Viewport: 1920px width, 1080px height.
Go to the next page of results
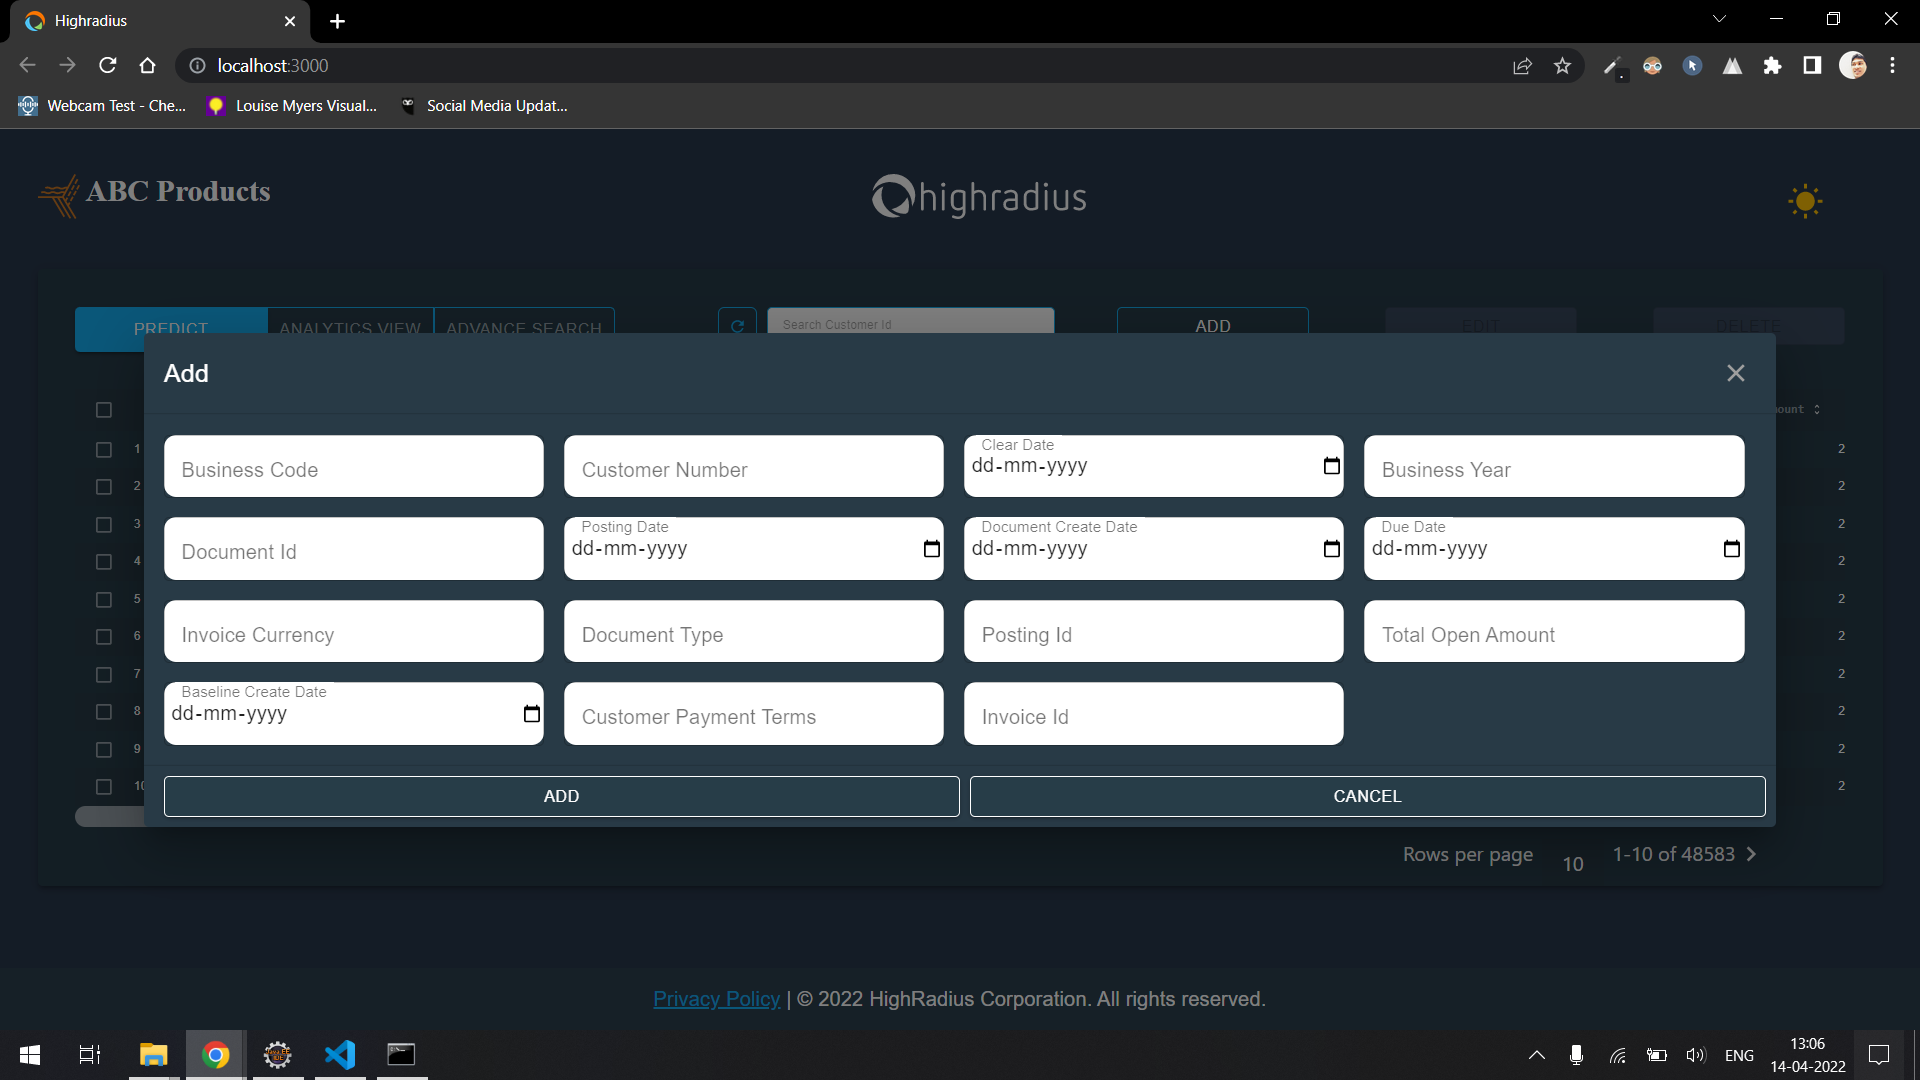[1751, 854]
